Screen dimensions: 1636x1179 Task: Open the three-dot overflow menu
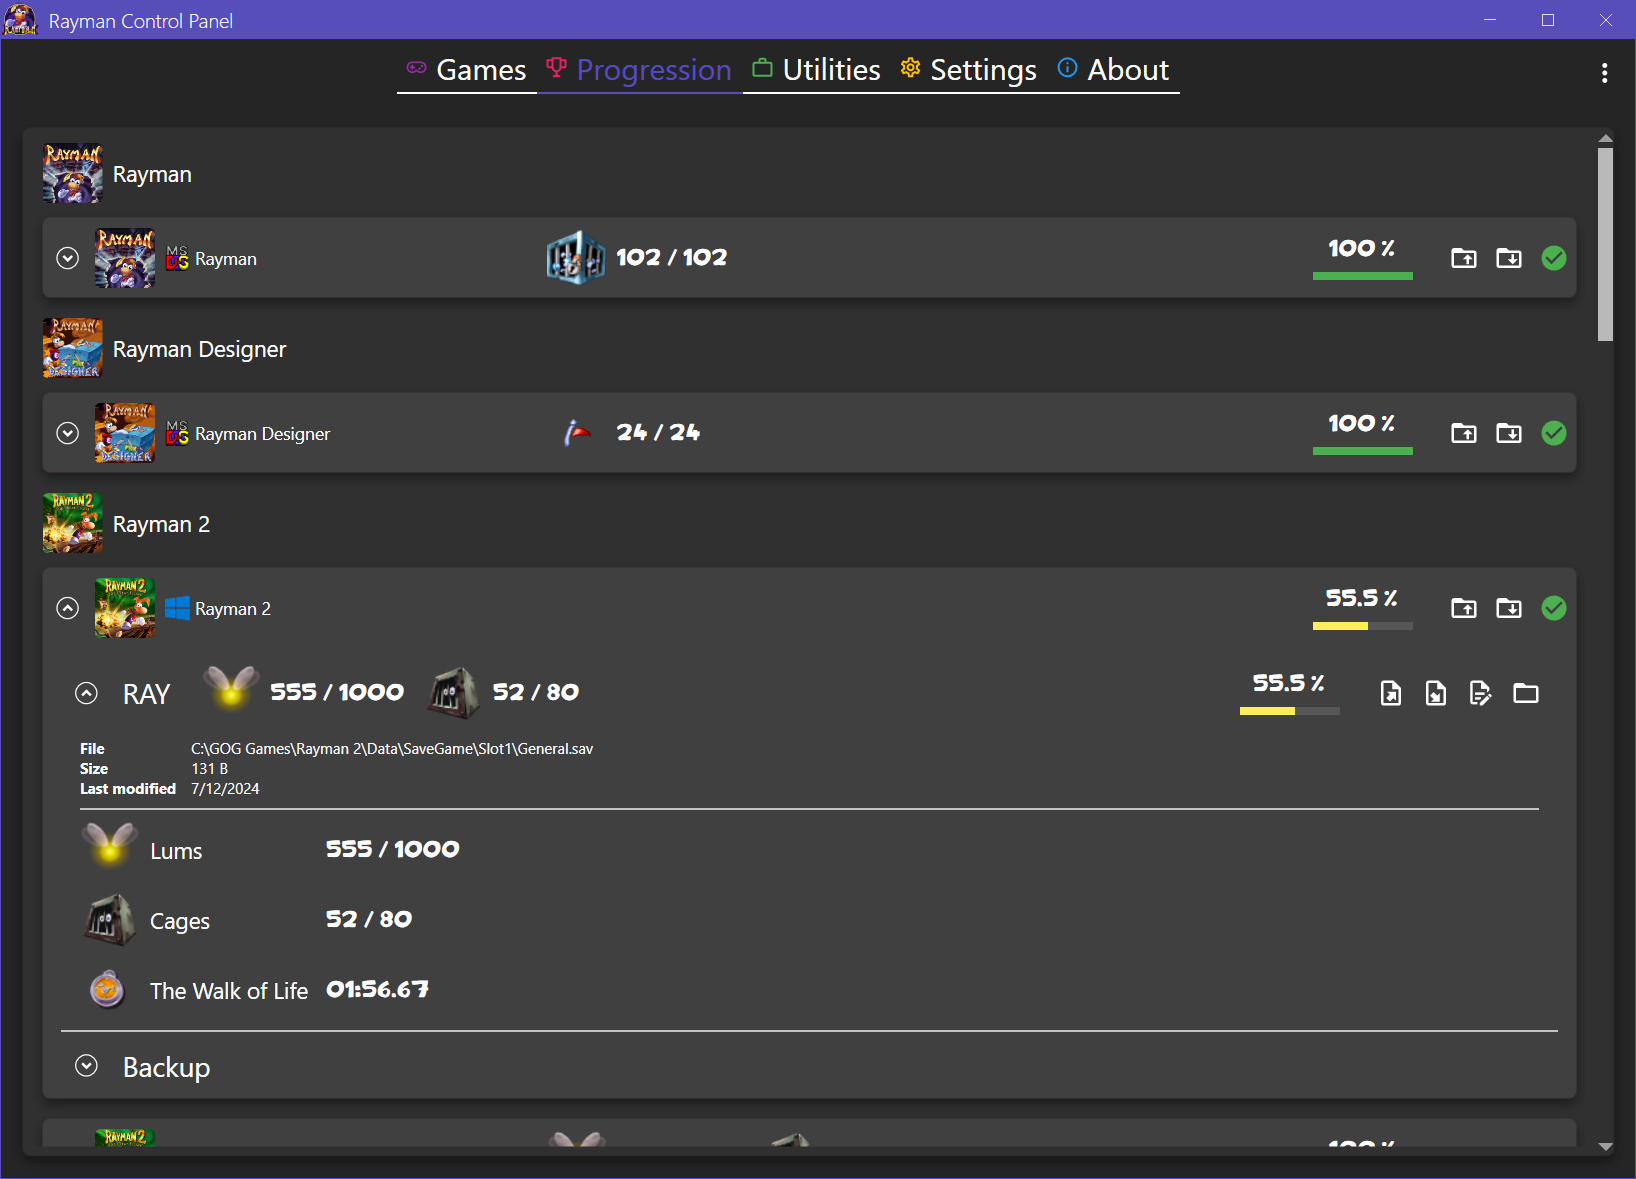[x=1604, y=73]
